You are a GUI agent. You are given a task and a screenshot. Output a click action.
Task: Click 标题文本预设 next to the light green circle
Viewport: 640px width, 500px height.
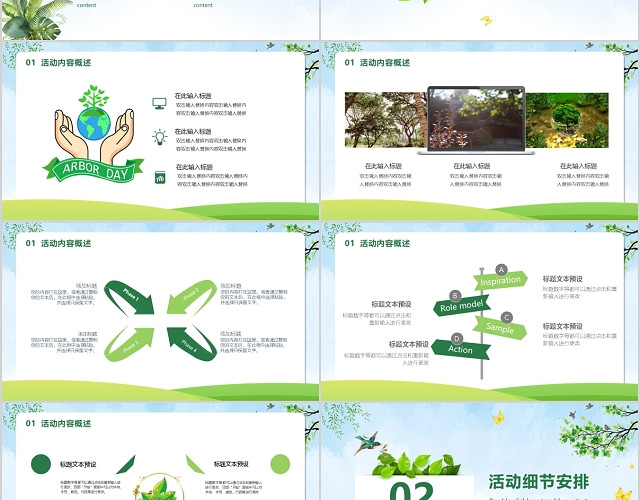[231, 464]
